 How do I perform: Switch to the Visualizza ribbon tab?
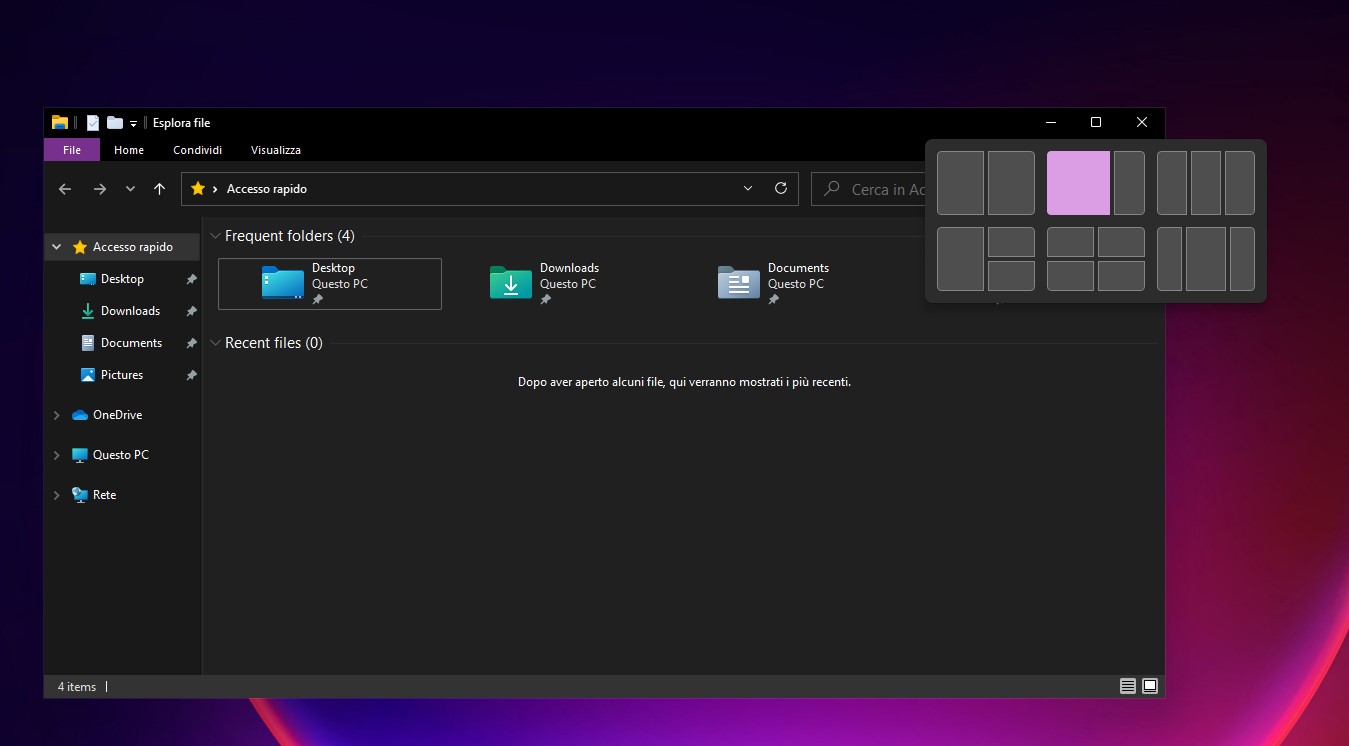(276, 150)
